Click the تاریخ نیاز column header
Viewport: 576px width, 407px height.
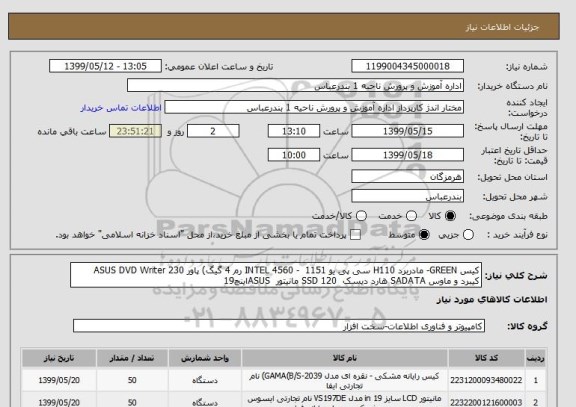pos(59,358)
